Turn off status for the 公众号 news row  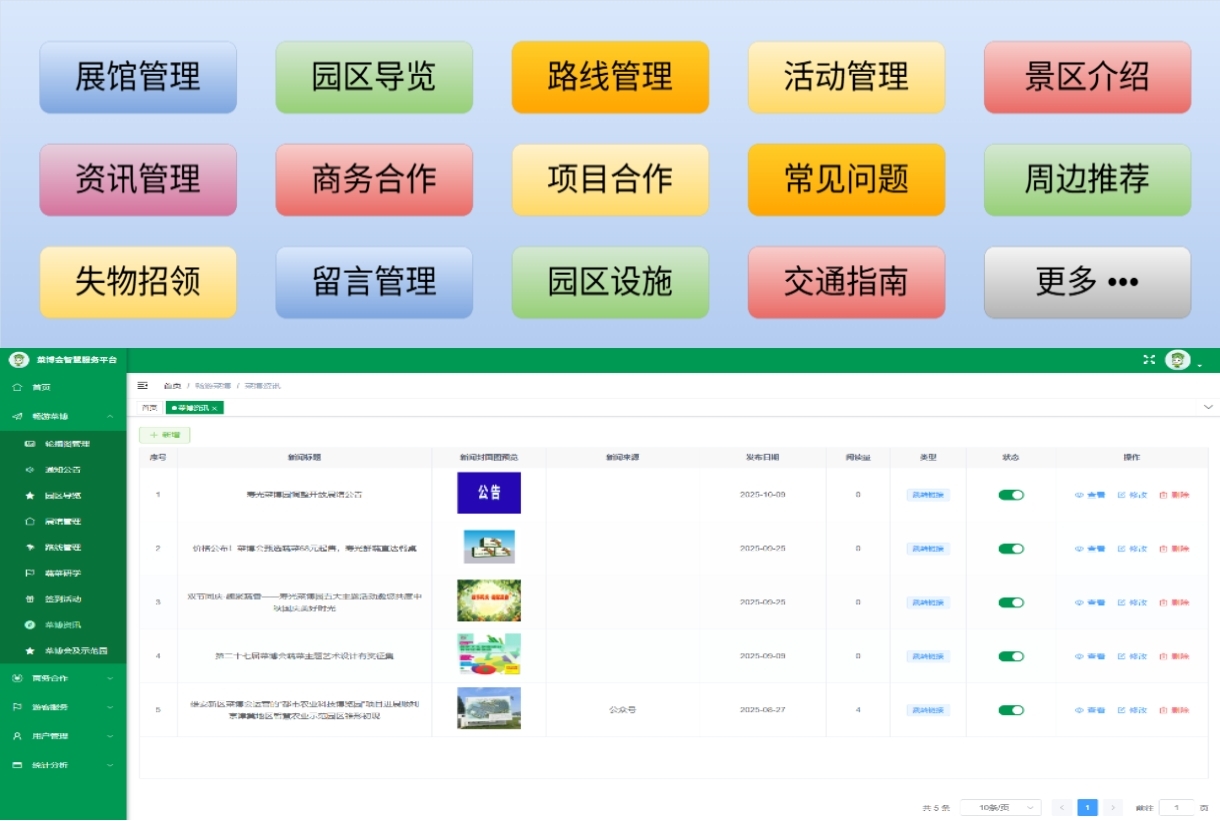[x=1010, y=709]
